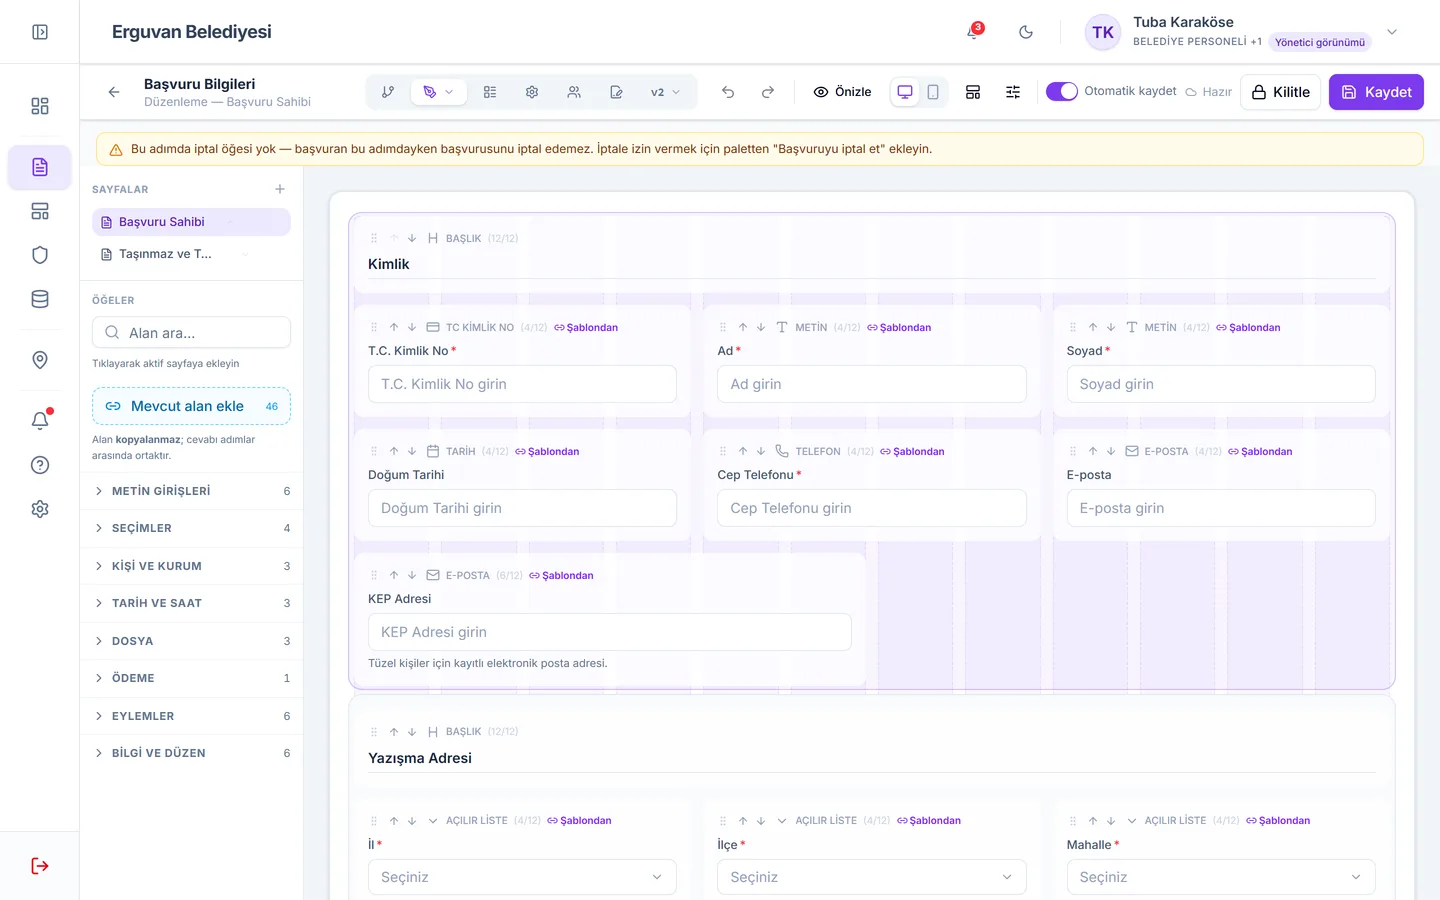1440x900 pixels.
Task: Open the help question mark icon
Action: pyautogui.click(x=40, y=465)
